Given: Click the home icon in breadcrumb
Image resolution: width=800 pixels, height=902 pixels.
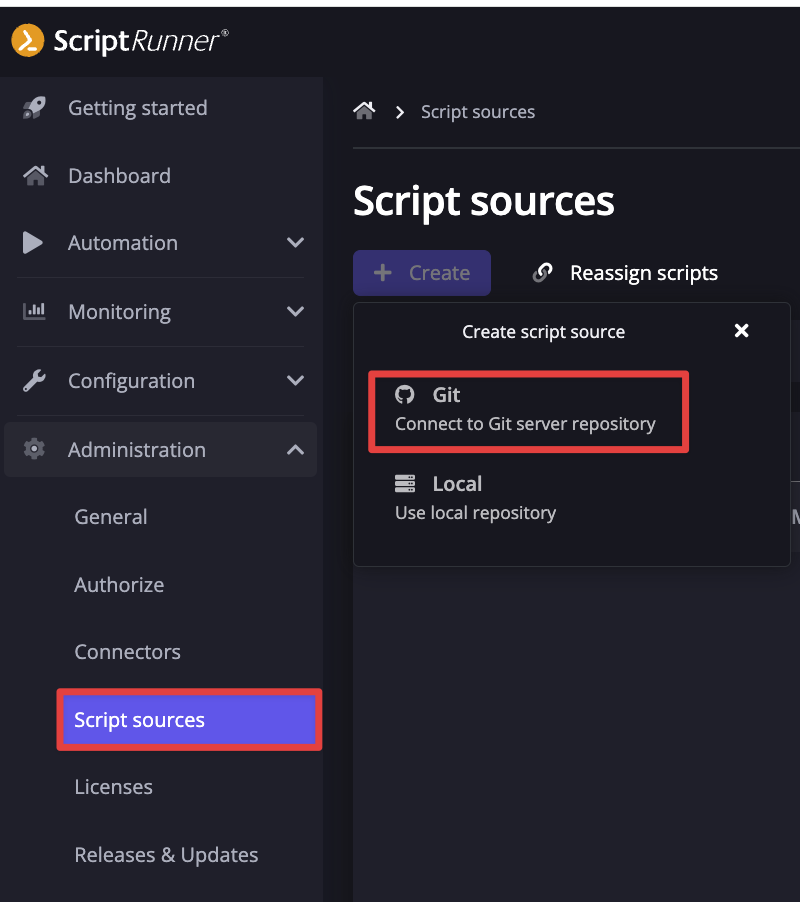Looking at the screenshot, I should click(x=364, y=111).
